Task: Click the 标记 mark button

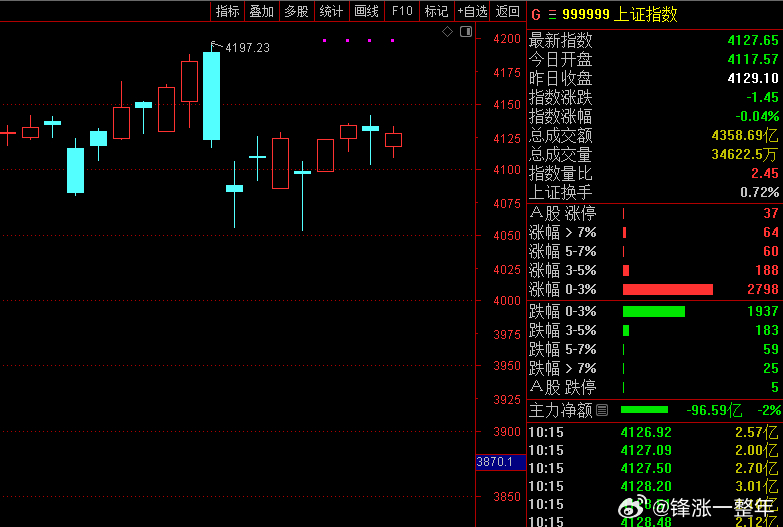Action: coord(436,11)
